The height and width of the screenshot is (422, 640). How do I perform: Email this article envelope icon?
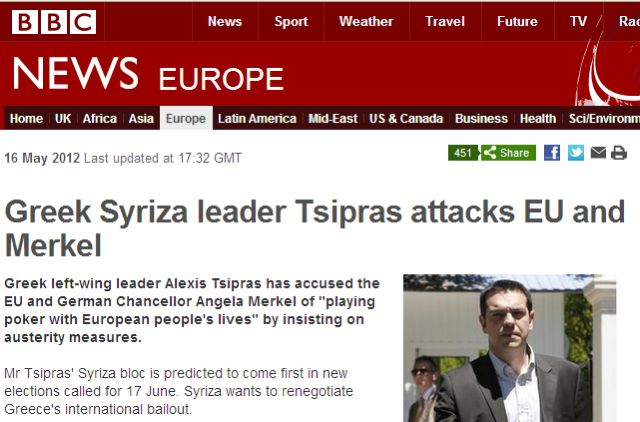[x=598, y=153]
